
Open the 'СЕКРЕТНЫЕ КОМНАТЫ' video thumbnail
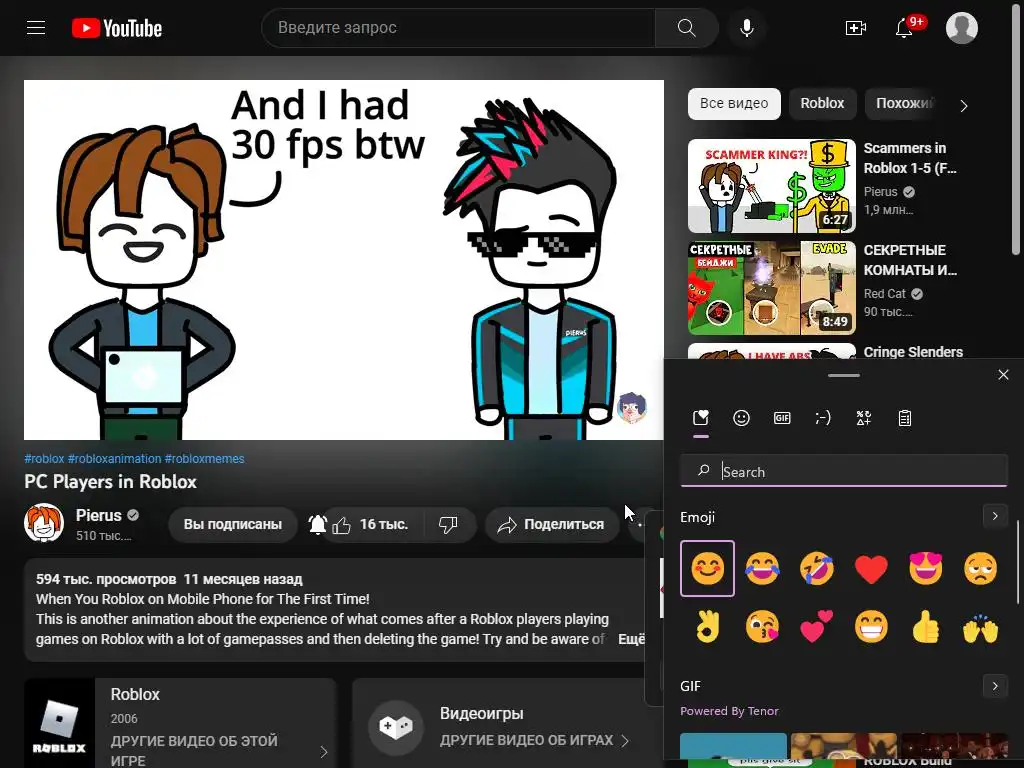pyautogui.click(x=771, y=287)
